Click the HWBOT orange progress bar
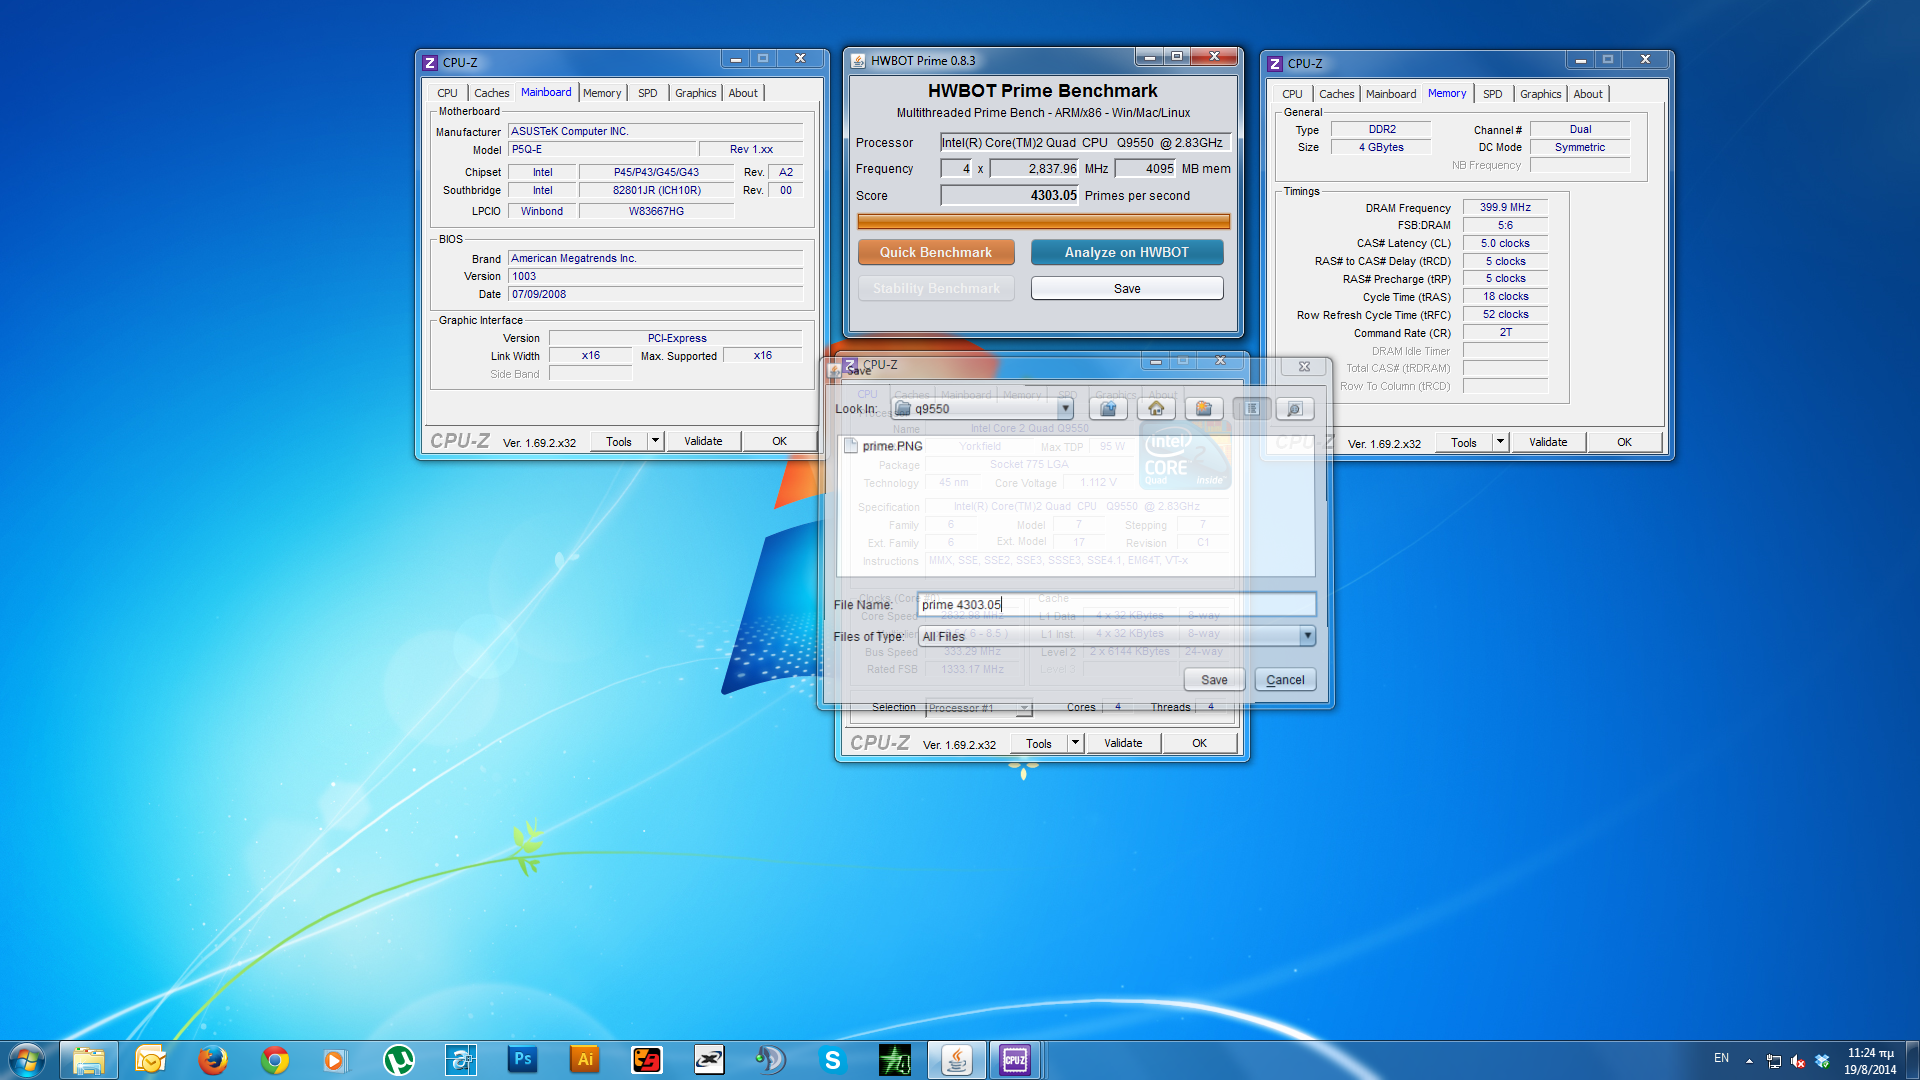The height and width of the screenshot is (1080, 1920). tap(1043, 221)
